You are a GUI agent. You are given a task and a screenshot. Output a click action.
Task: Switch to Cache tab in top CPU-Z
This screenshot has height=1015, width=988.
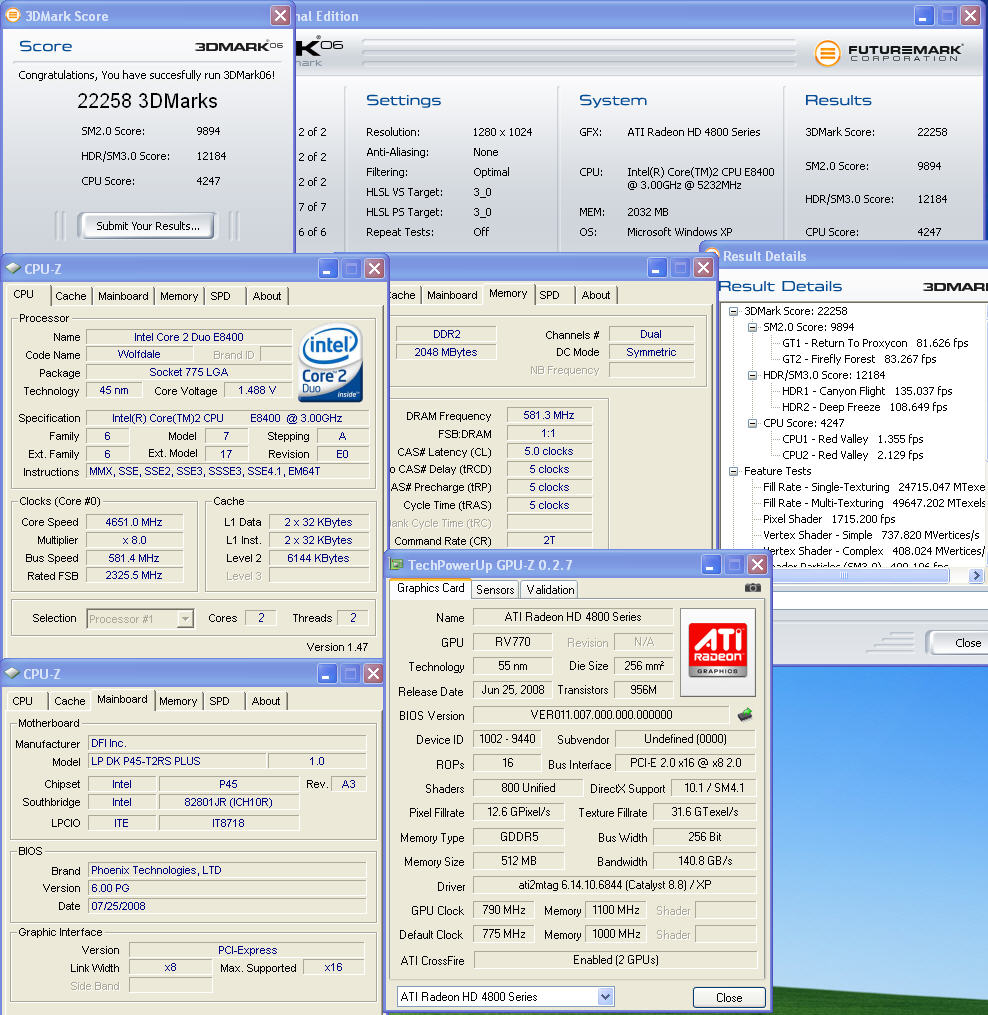pyautogui.click(x=71, y=296)
